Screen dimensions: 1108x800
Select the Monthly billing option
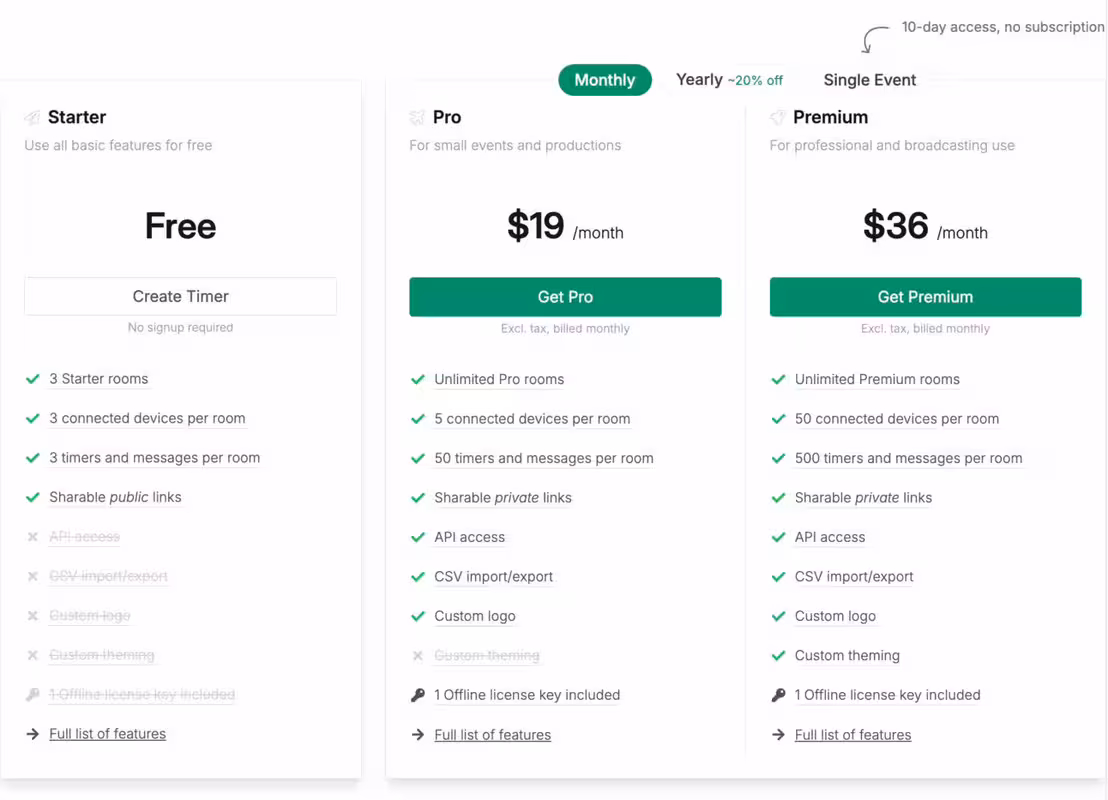605,80
